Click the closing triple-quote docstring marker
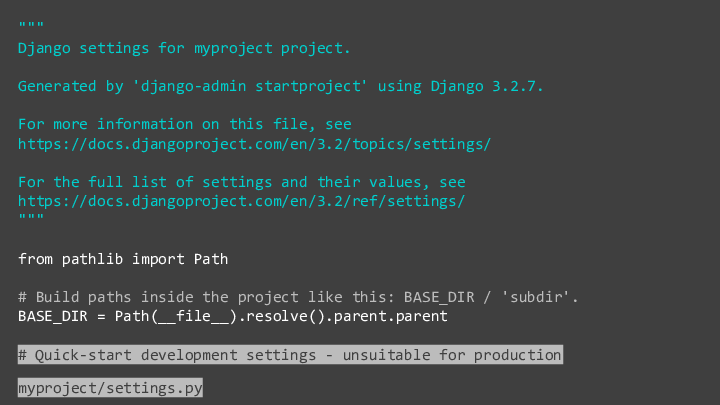 pos(31,216)
